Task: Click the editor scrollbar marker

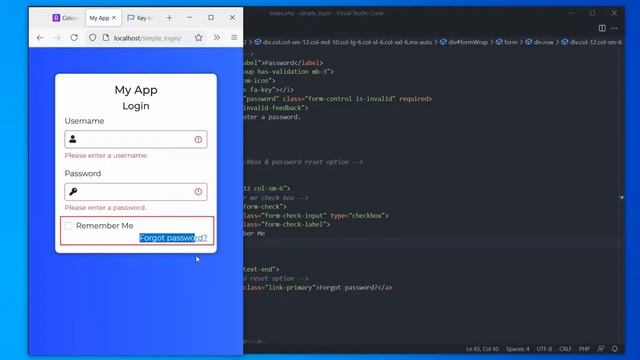Action: click(x=622, y=198)
